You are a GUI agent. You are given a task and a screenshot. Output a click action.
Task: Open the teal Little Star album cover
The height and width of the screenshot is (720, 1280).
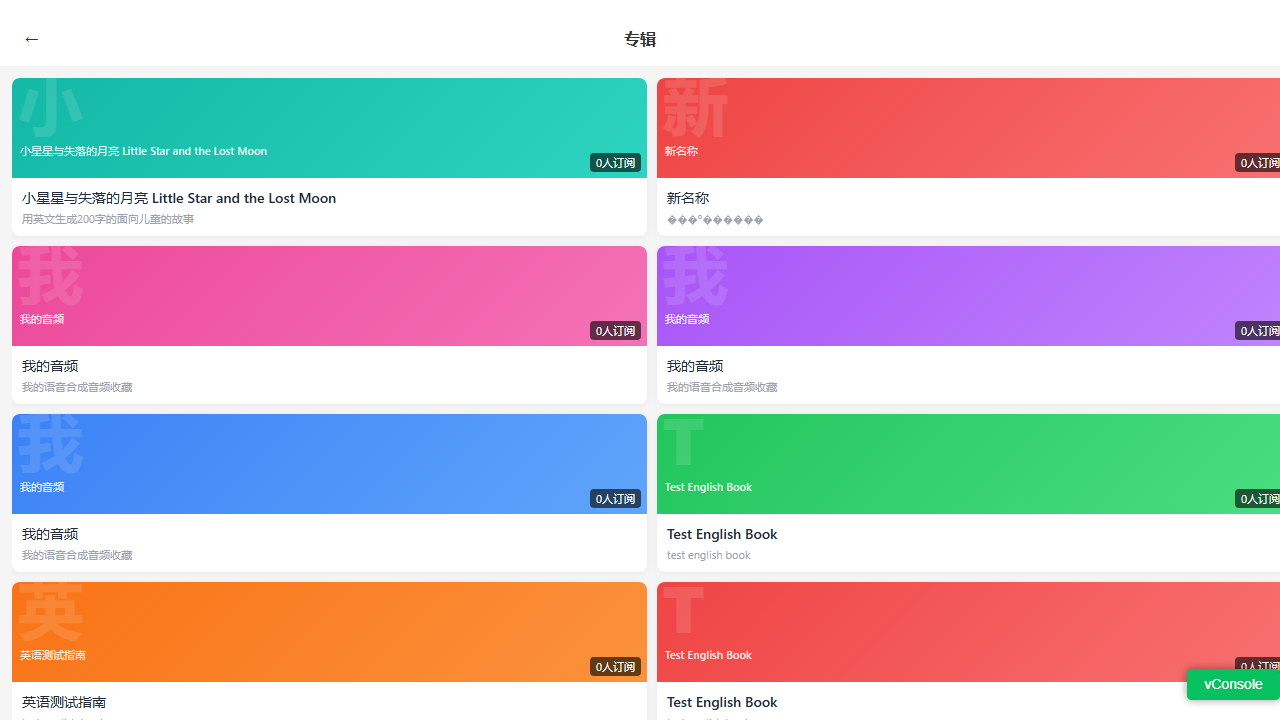click(x=329, y=128)
